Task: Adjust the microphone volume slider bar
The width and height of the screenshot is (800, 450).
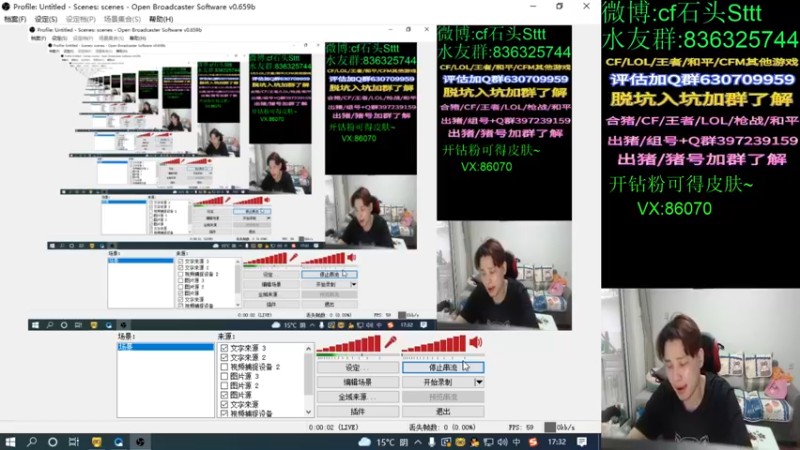Action: 357,355
